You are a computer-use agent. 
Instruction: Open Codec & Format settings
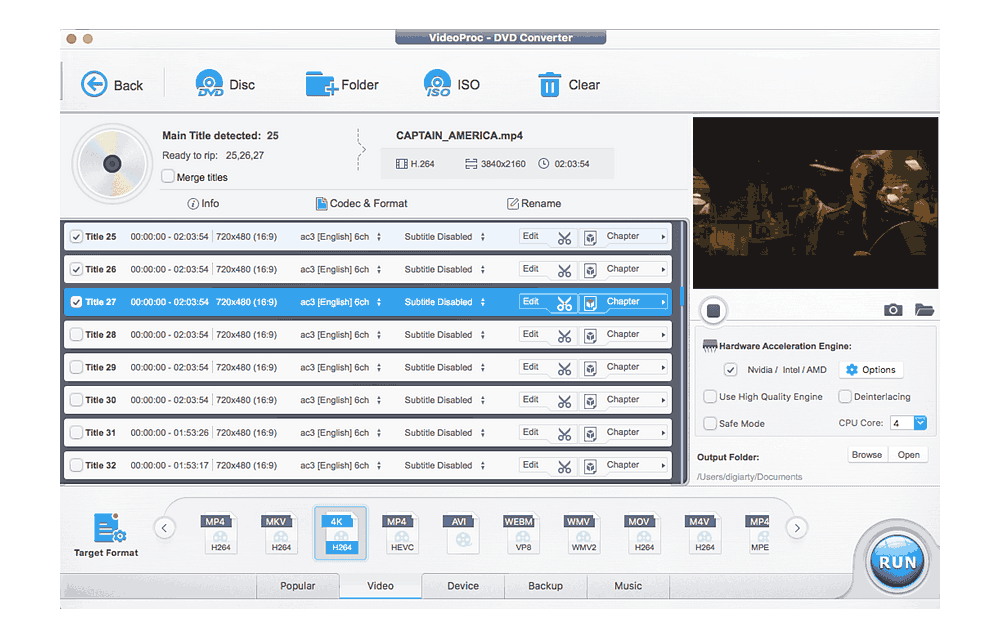(x=361, y=203)
